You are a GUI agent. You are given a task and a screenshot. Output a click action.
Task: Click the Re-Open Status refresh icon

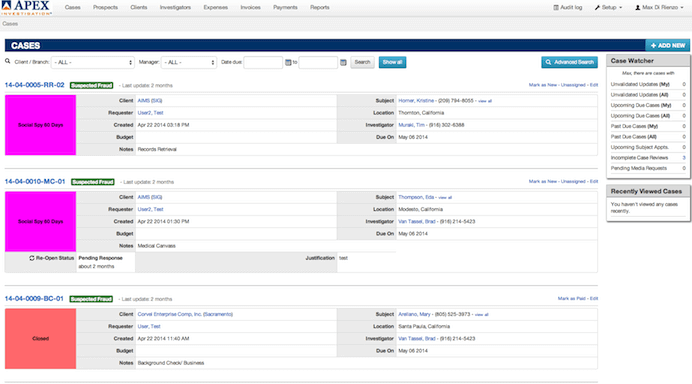tap(32, 258)
